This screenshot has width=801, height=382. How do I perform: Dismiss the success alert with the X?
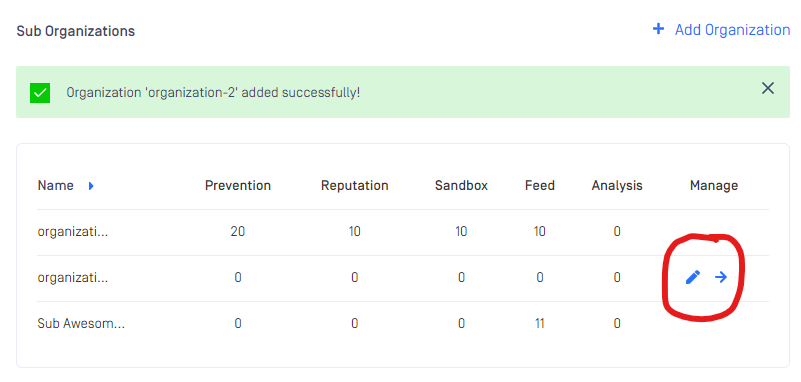tap(767, 88)
